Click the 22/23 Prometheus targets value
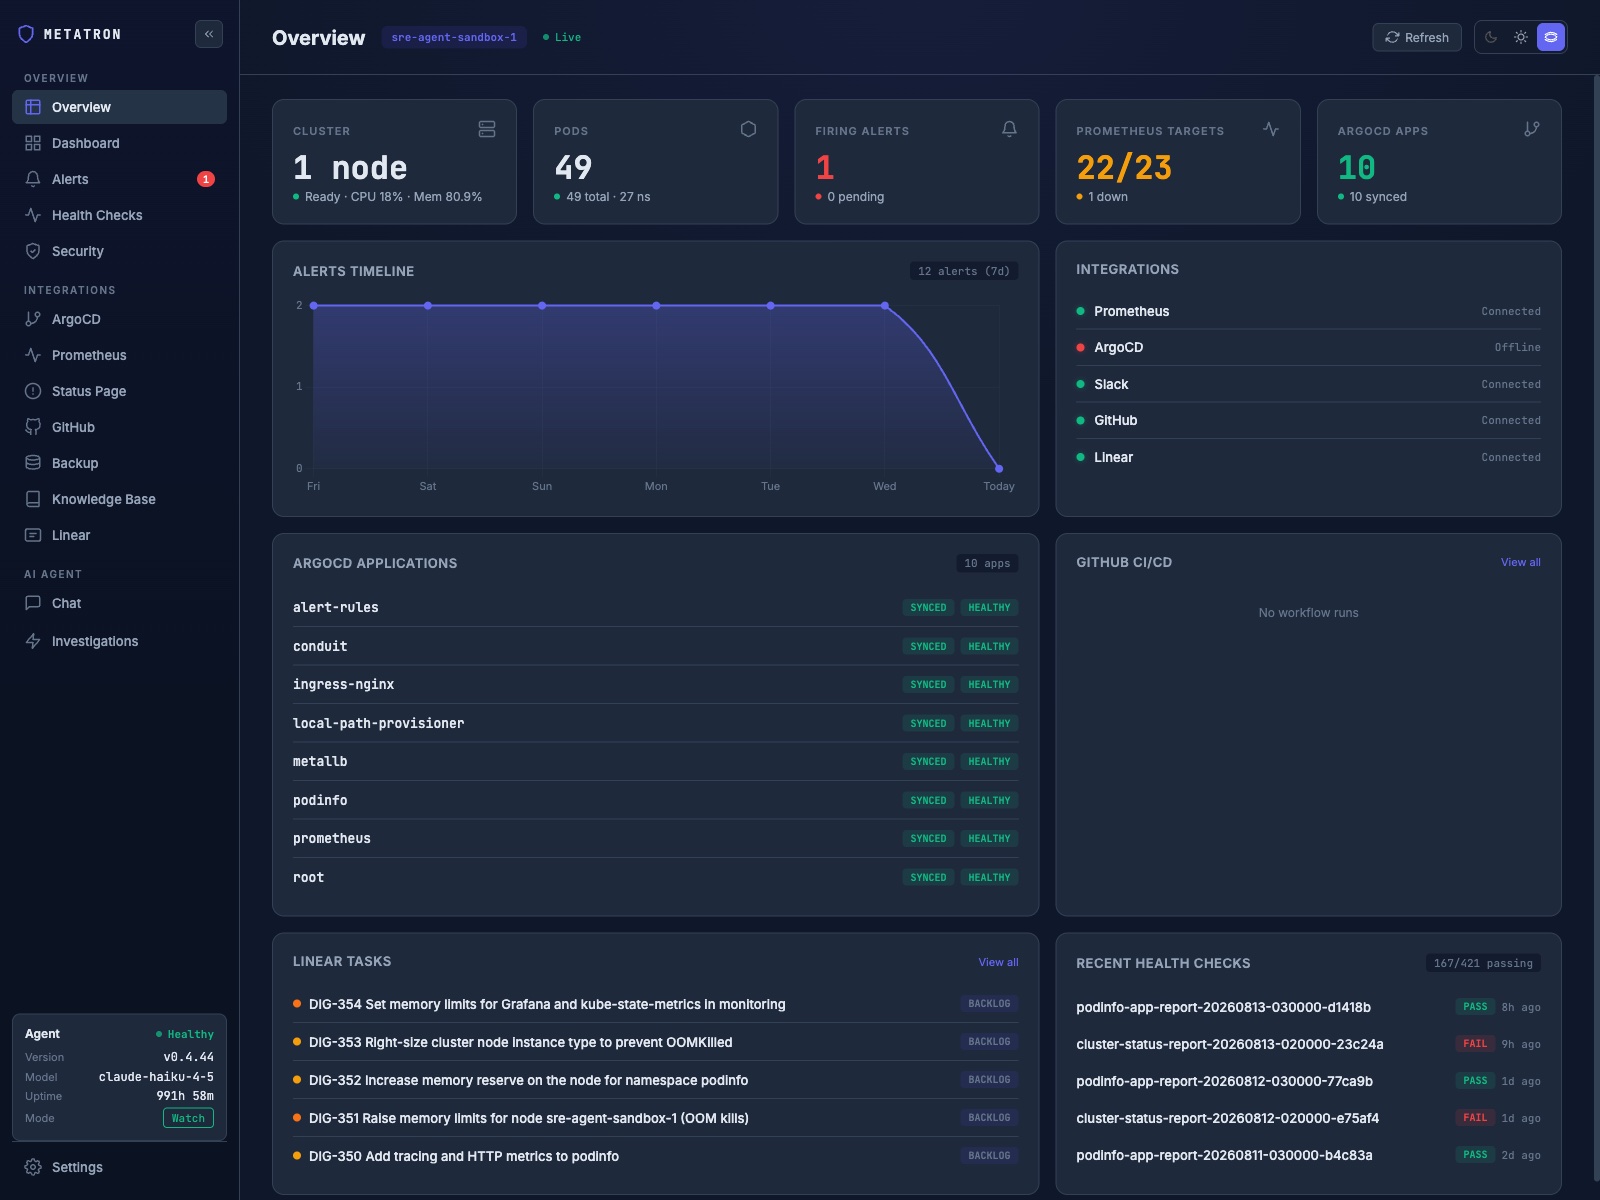The width and height of the screenshot is (1600, 1200). 1124,167
